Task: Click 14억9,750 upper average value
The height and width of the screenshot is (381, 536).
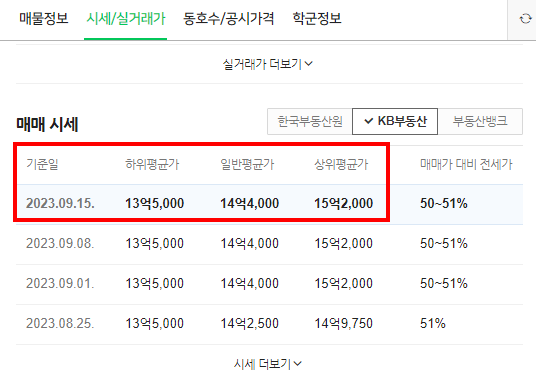Action: pyautogui.click(x=344, y=323)
